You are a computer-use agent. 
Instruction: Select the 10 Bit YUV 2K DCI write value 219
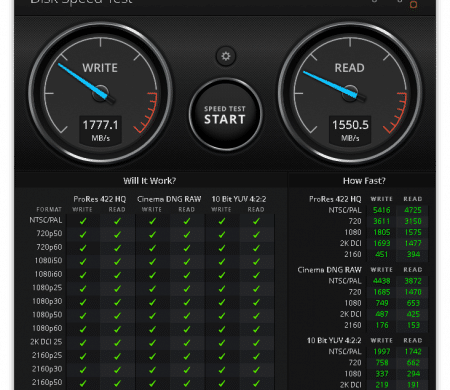pyautogui.click(x=382, y=384)
